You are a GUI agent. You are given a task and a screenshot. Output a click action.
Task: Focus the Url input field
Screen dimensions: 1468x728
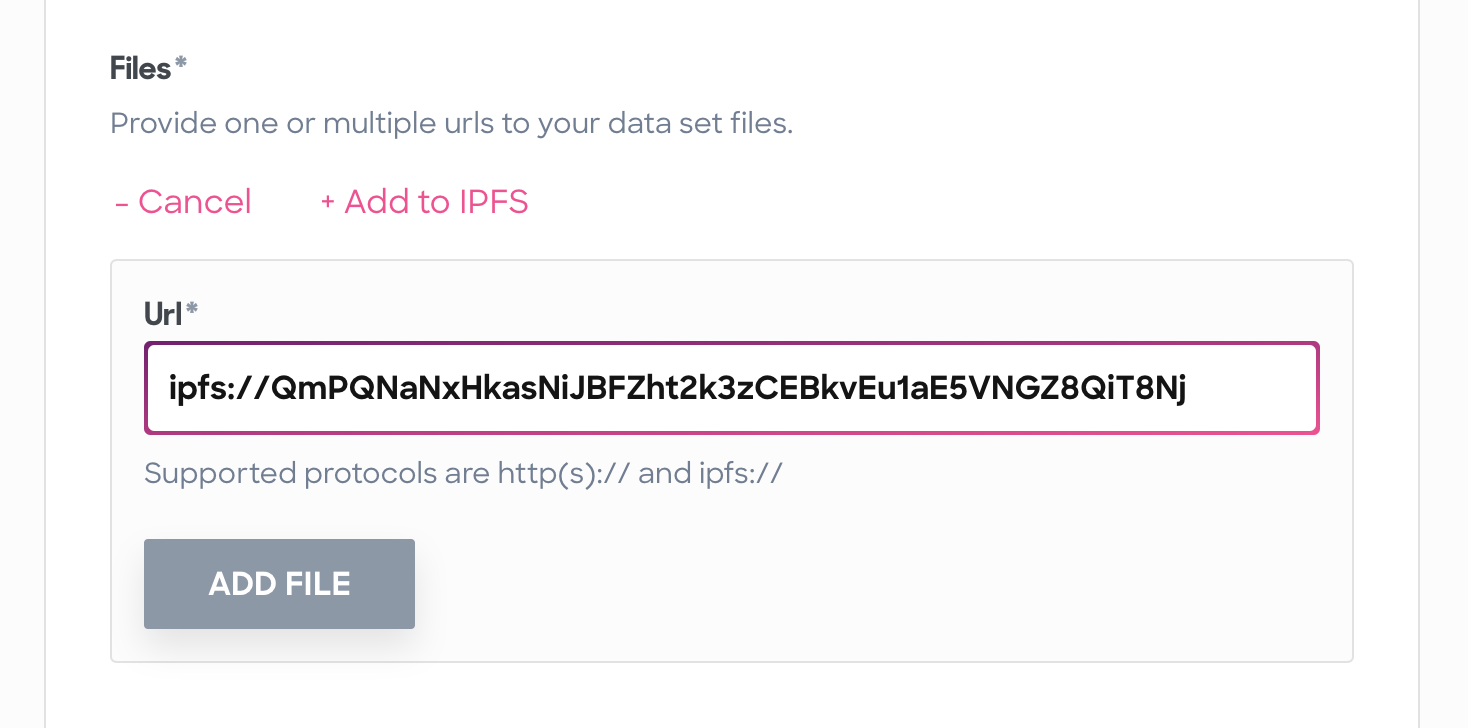pos(732,388)
